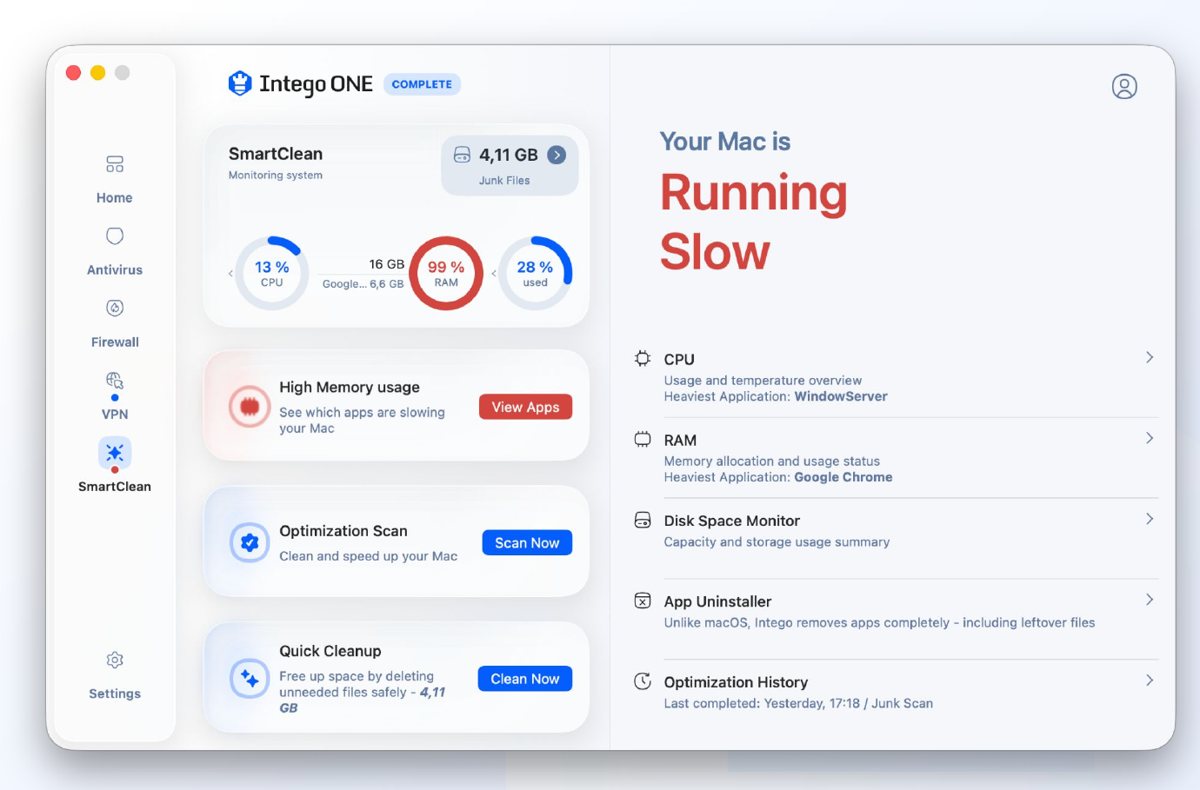This screenshot has height=790, width=1200.
Task: Click the Optimization Scan badge icon
Action: [249, 543]
